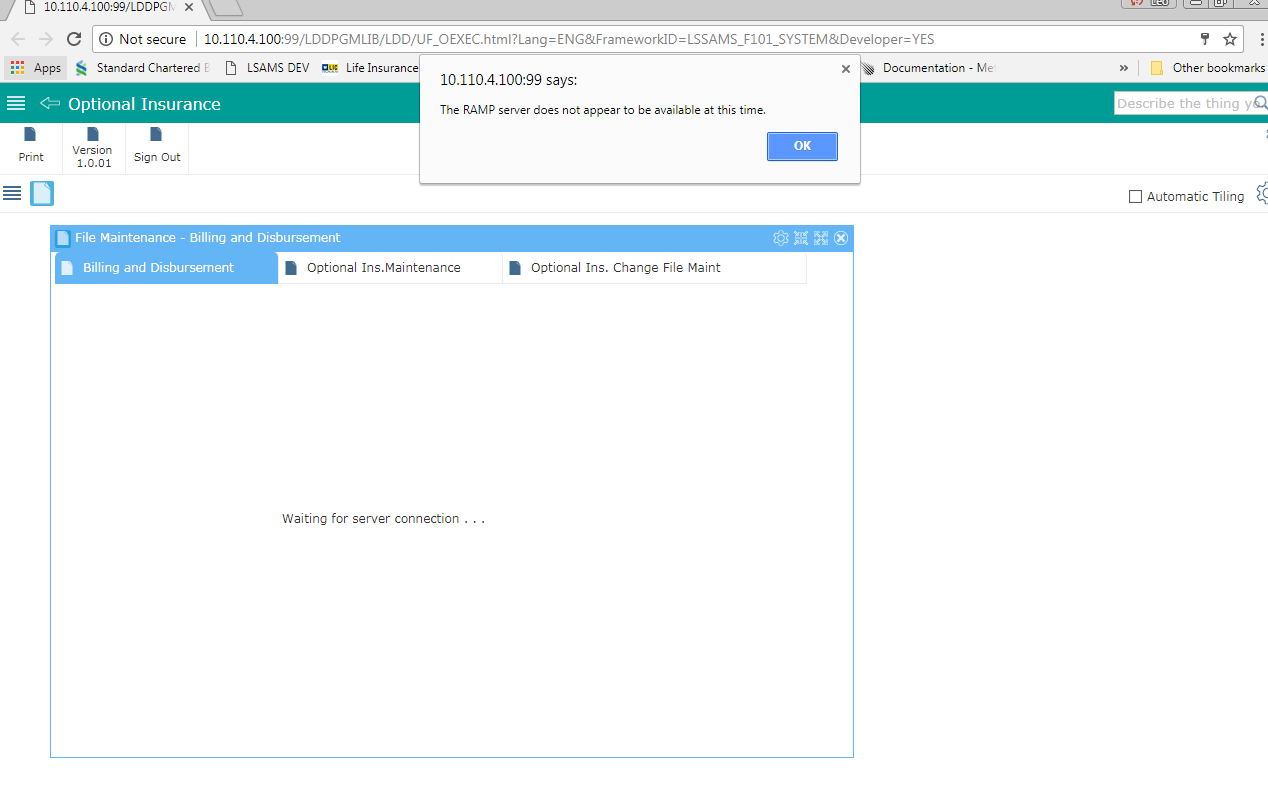Click the File Maintenance window title text
This screenshot has width=1268, height=790.
pos(207,238)
